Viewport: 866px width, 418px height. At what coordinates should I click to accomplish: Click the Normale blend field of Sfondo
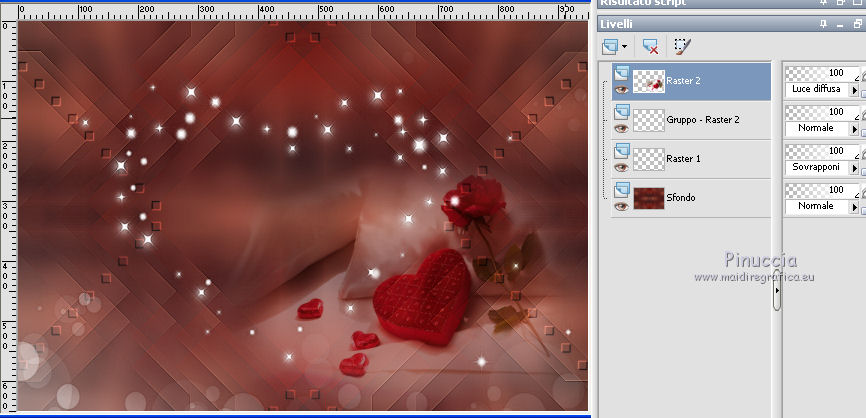817,206
